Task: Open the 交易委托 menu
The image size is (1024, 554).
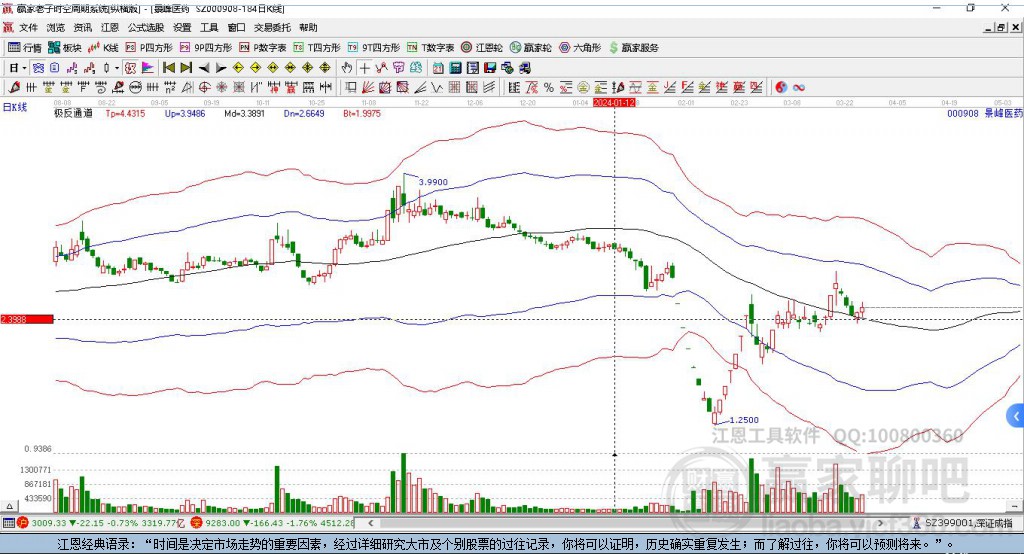Action: [x=272, y=27]
